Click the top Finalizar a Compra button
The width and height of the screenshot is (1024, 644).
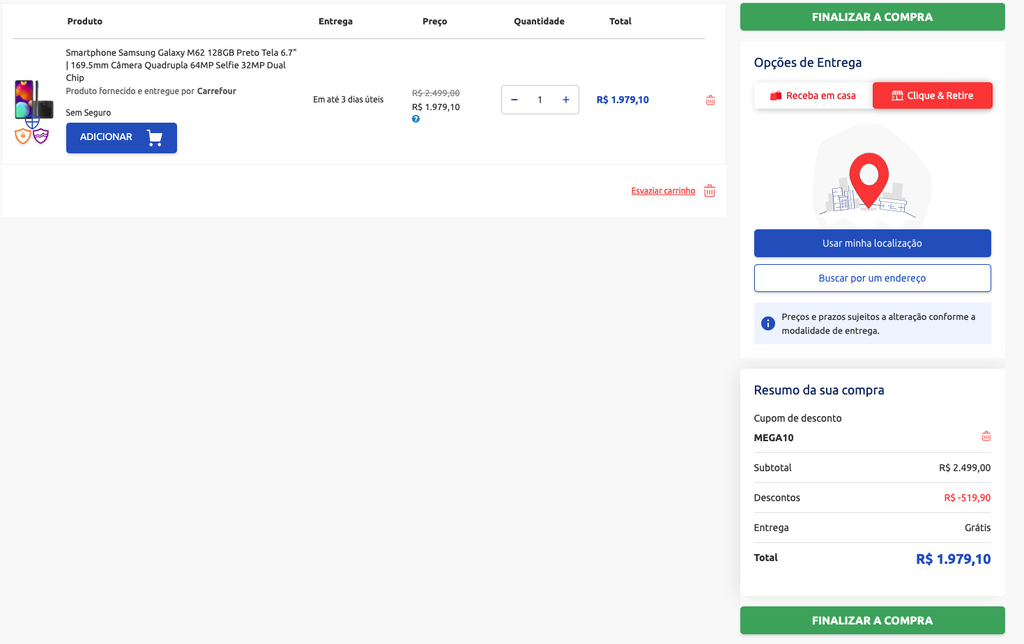(872, 17)
